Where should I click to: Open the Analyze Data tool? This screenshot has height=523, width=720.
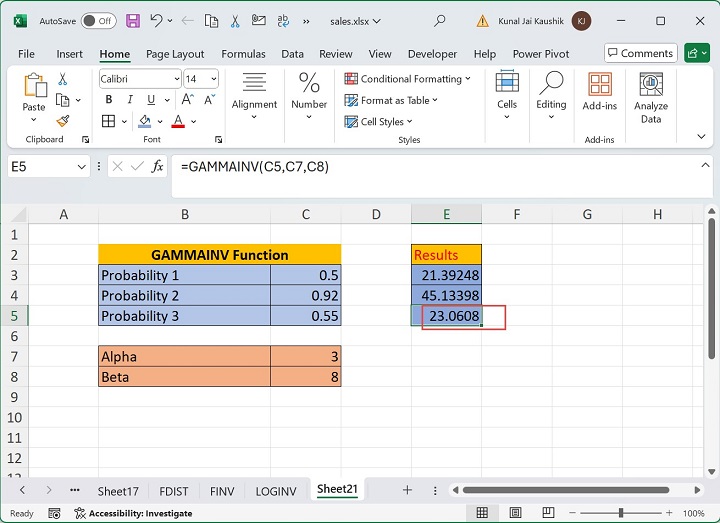pyautogui.click(x=651, y=97)
